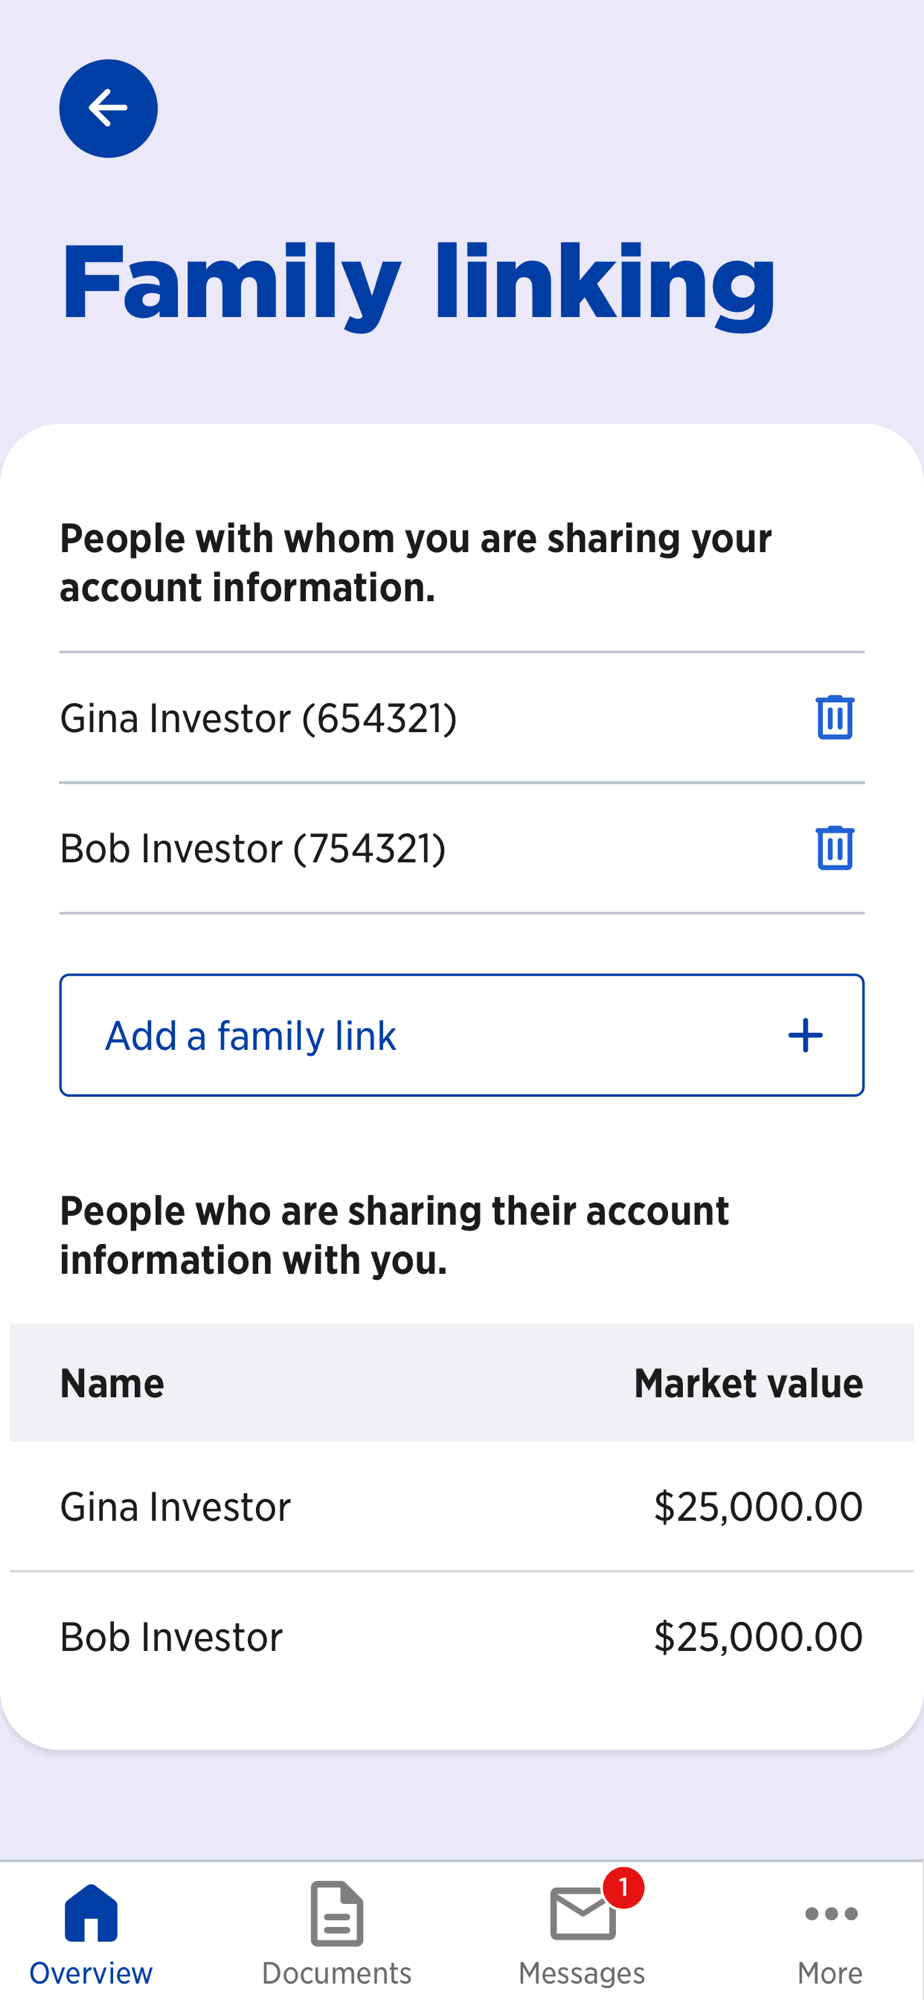Click trash icon beside Bob Investor (754321)
Image resolution: width=924 pixels, height=2000 pixels.
[834, 848]
